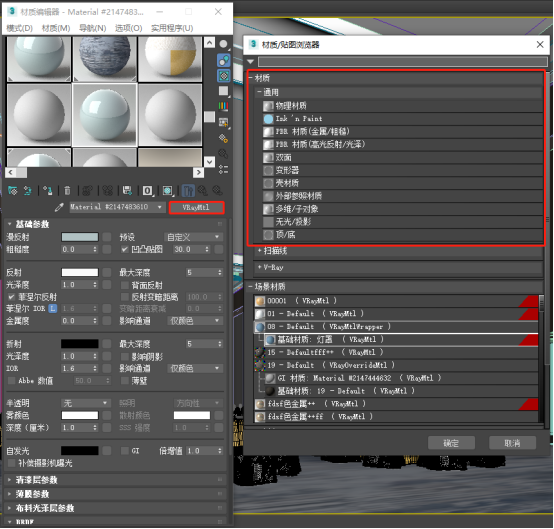The image size is (554, 529).
Task: Open the 预设 自定义 dropdown
Action: click(193, 237)
